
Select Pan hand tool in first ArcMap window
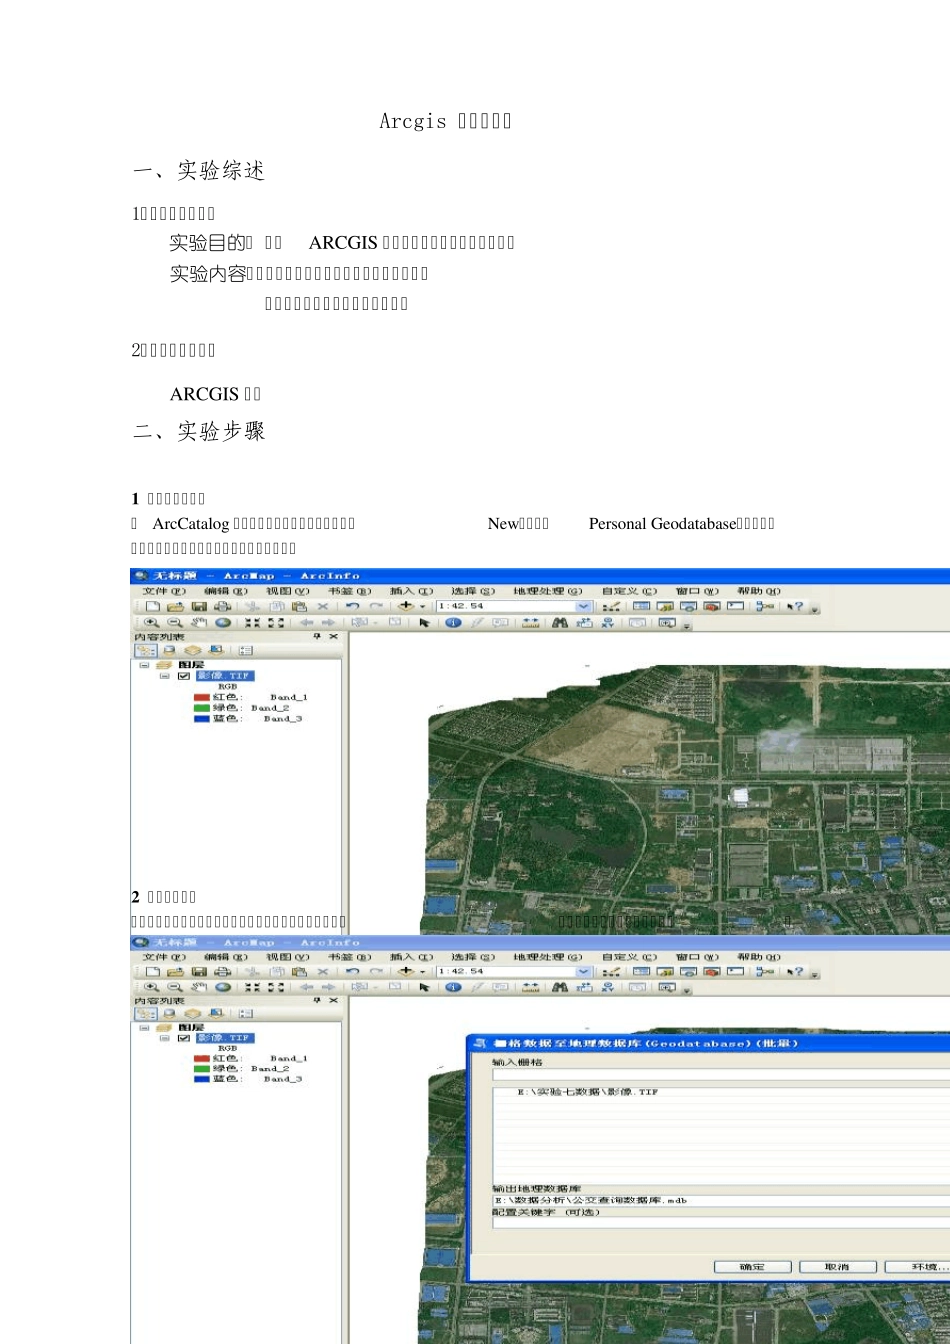199,622
